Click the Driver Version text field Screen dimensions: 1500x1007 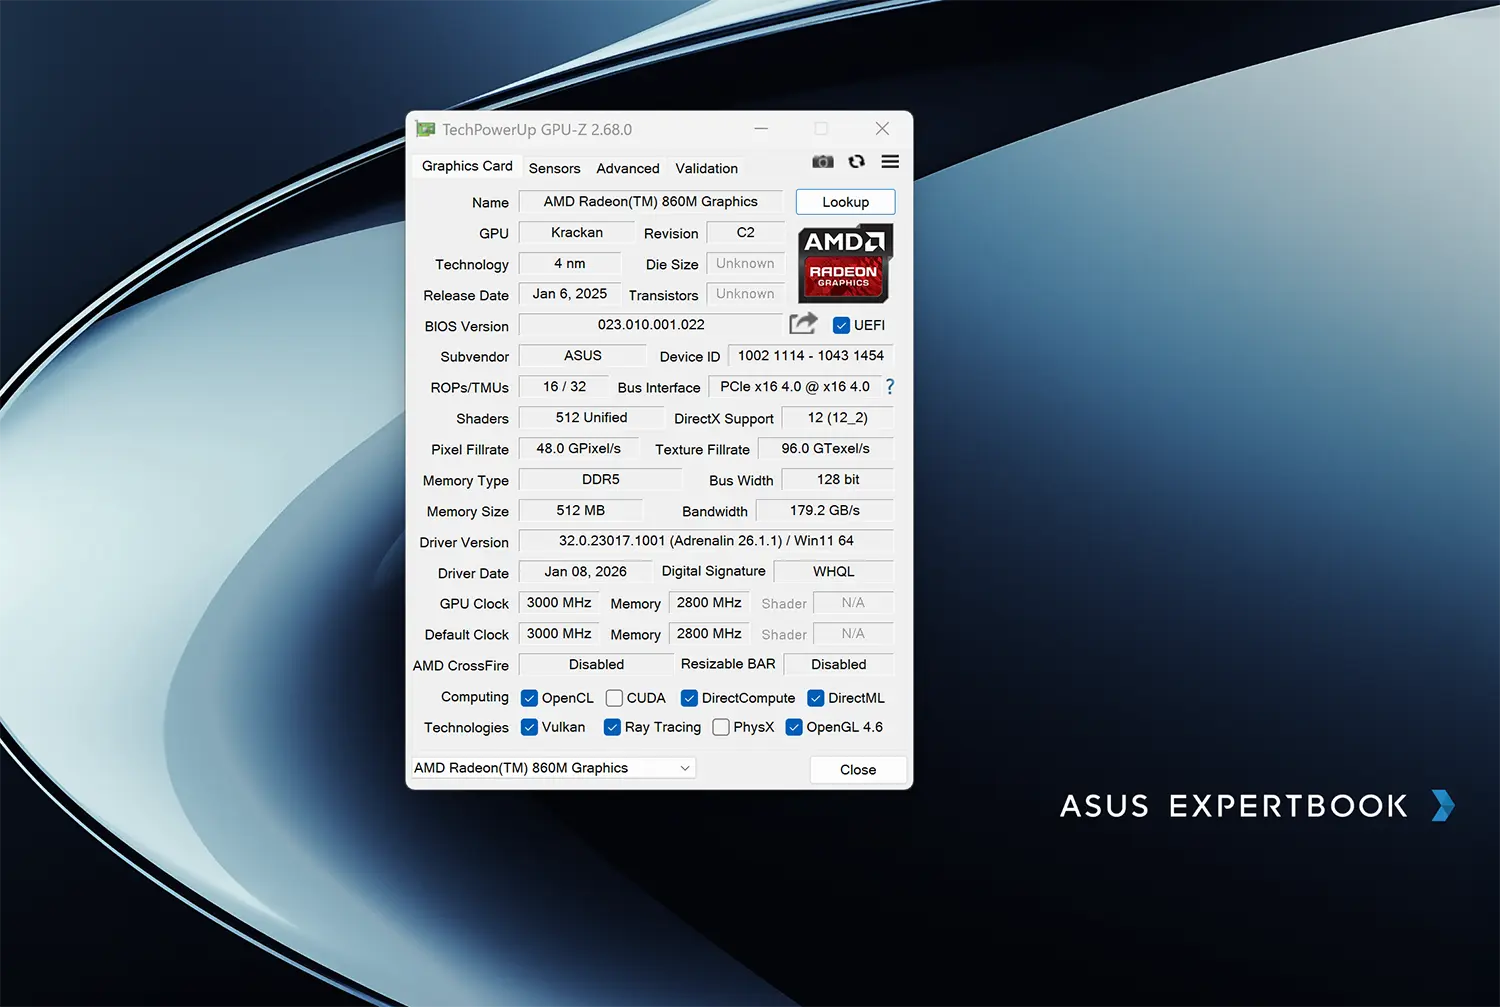click(x=705, y=541)
